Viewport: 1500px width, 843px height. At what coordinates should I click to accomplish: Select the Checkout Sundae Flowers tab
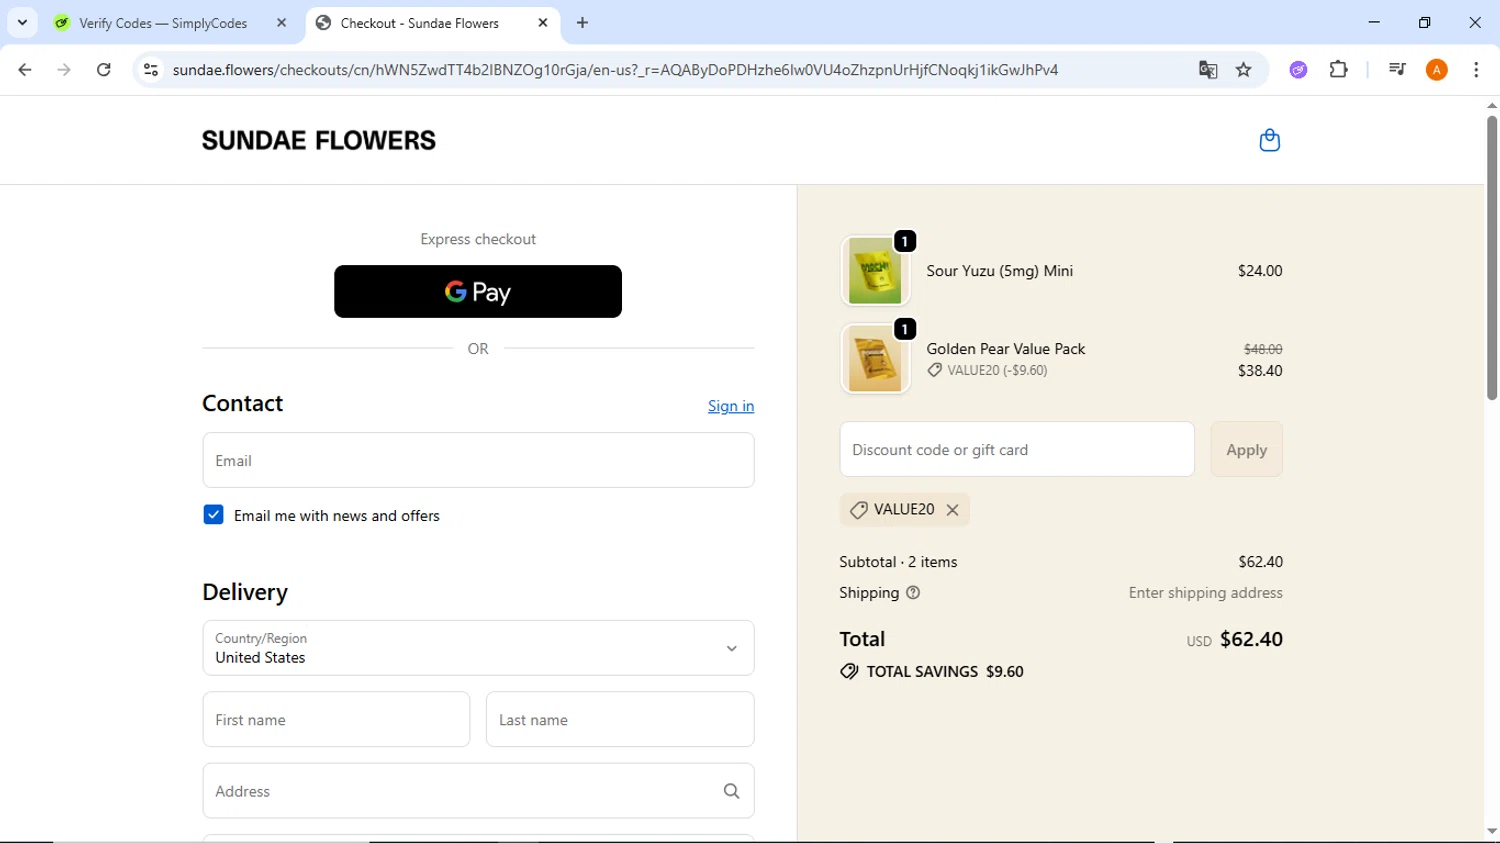coord(420,23)
